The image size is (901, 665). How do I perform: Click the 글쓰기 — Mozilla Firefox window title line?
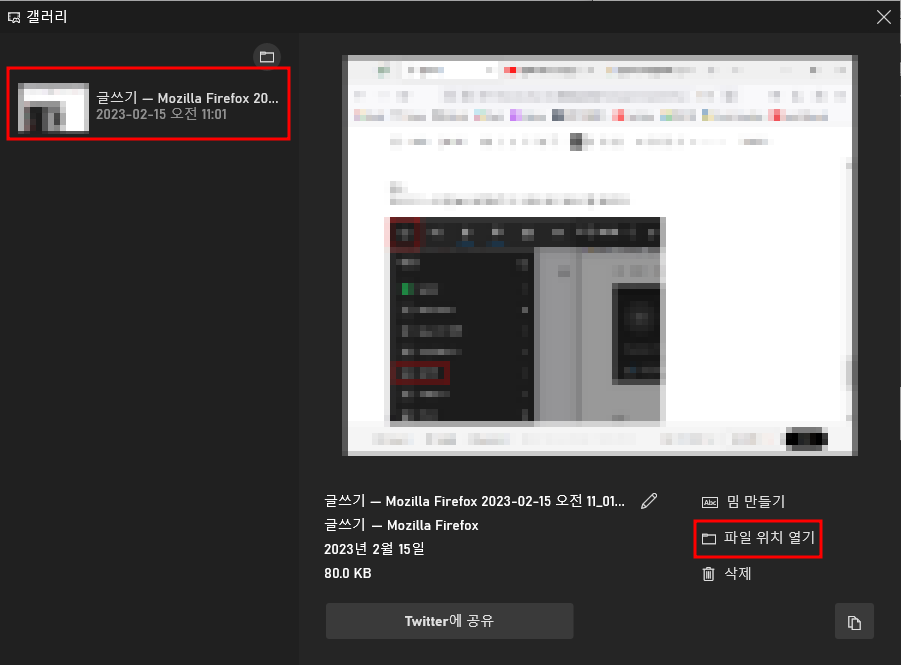[x=401, y=525]
